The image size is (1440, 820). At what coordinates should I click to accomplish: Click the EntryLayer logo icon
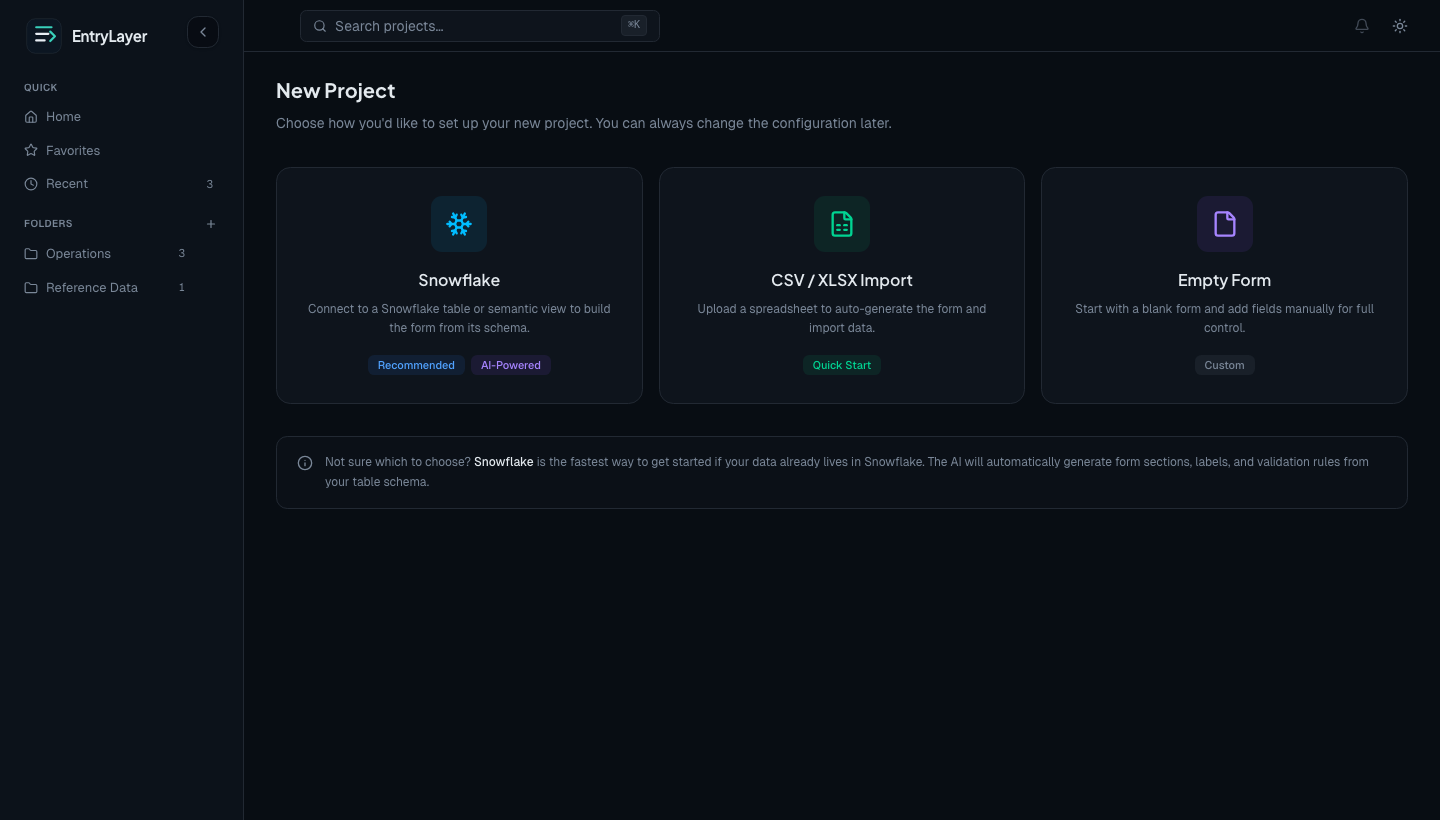pos(44,36)
